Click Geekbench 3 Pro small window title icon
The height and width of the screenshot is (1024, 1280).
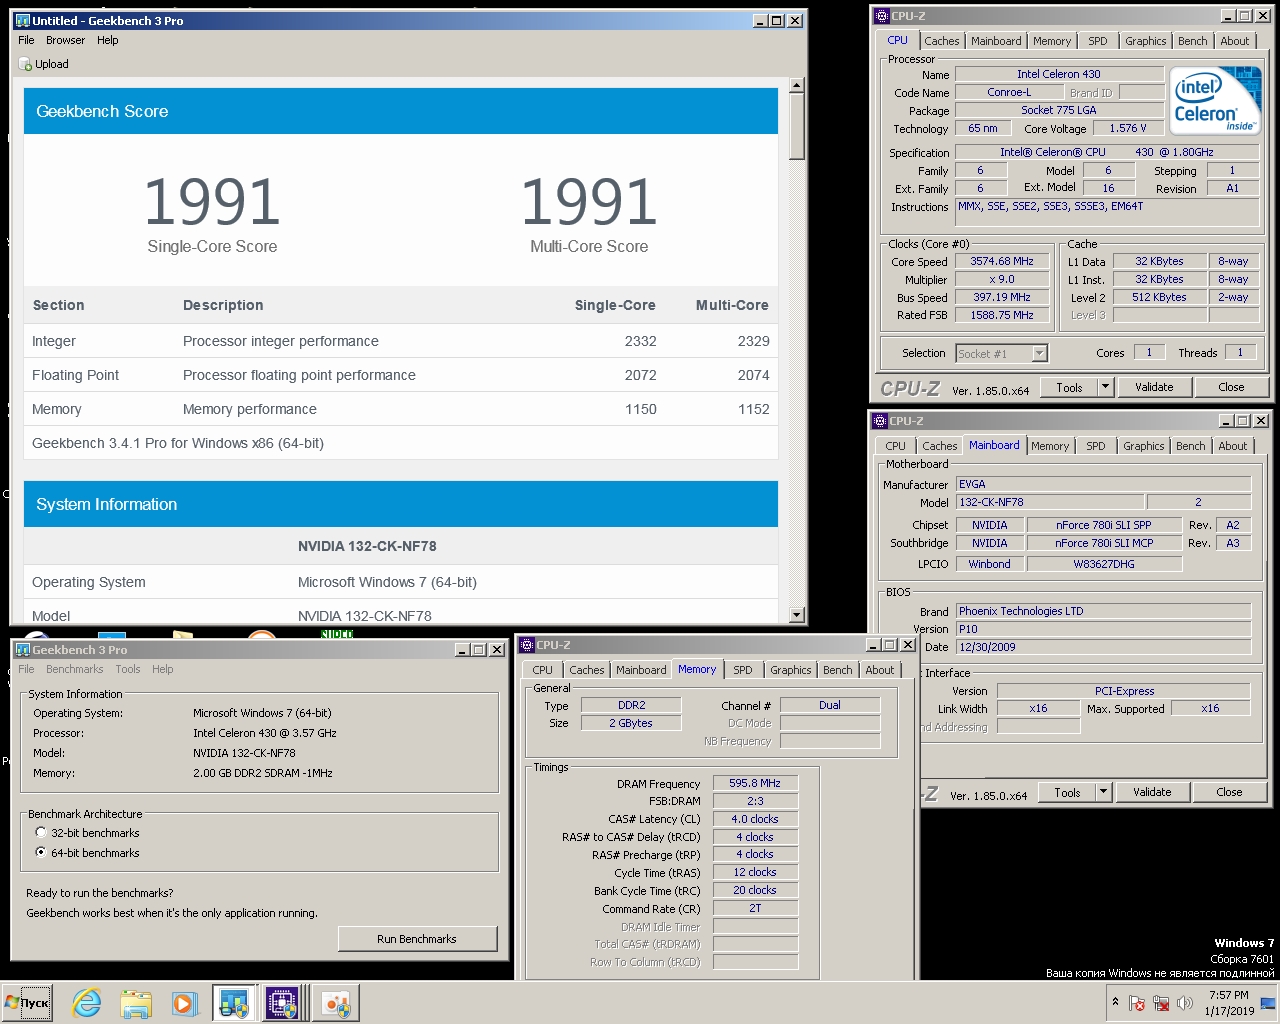22,650
